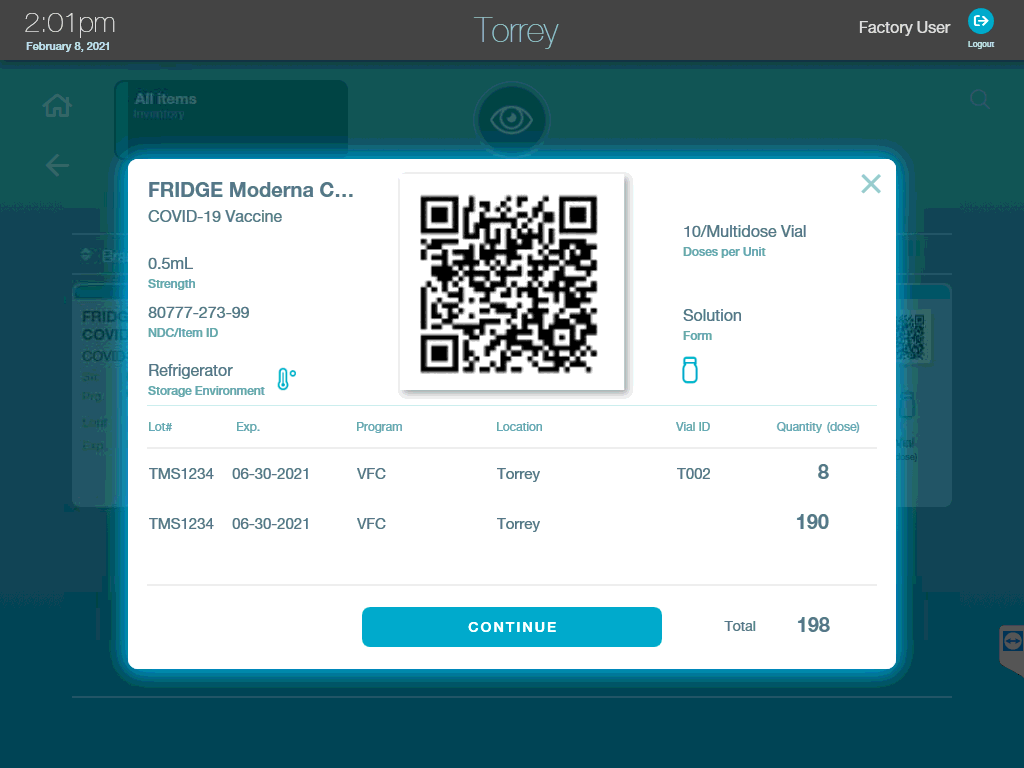Click the Quantity (dose) column header
Viewport: 1024px width, 768px height.
(x=818, y=426)
